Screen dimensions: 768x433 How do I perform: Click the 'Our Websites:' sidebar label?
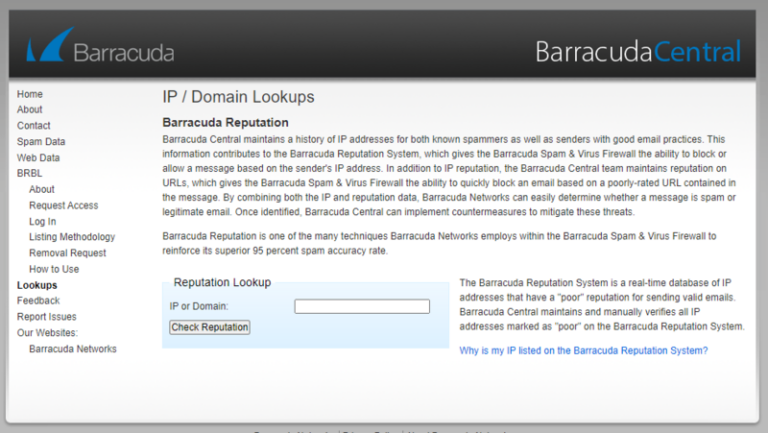coord(48,333)
